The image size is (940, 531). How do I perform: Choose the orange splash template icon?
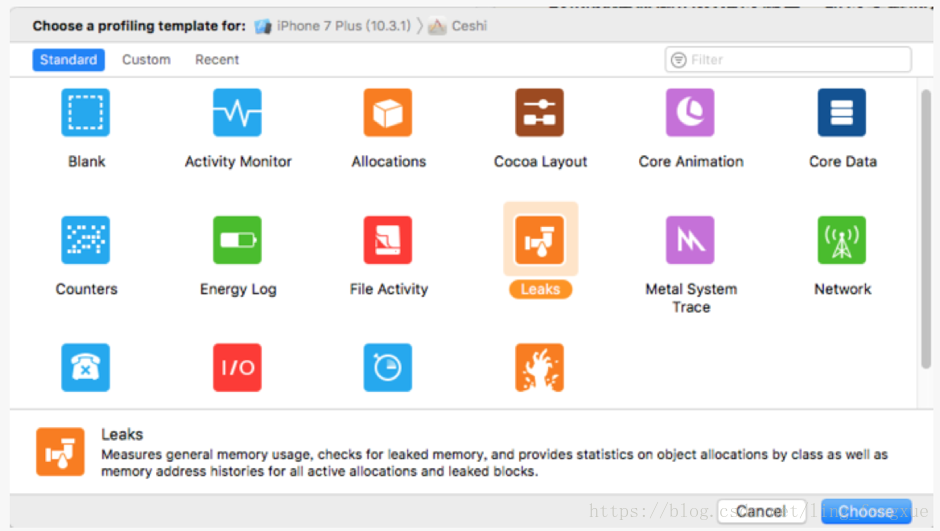[540, 367]
